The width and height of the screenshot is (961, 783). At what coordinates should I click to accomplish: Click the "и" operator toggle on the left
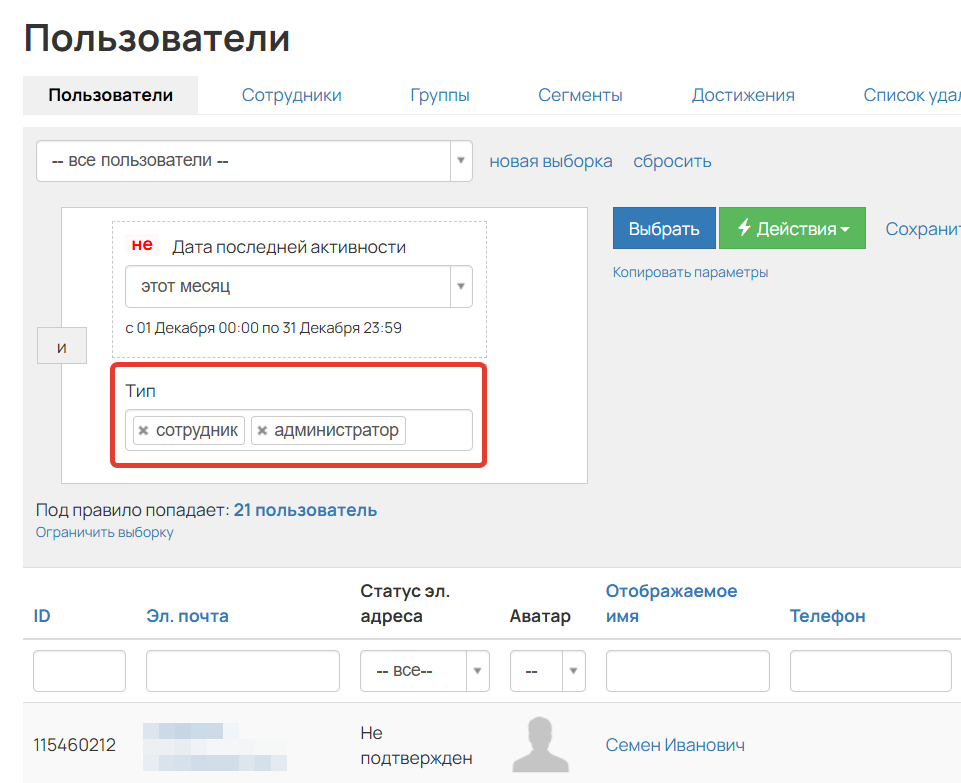(x=61, y=345)
